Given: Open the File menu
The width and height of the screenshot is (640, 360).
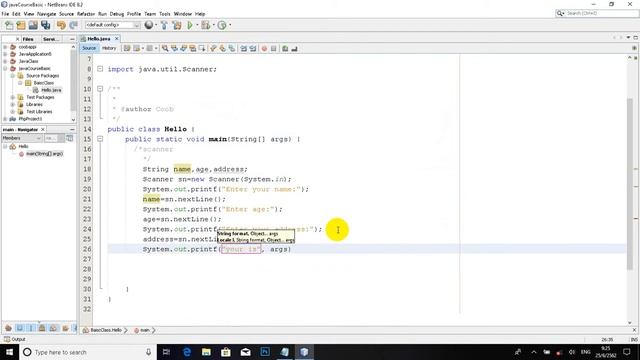Looking at the screenshot, I should (x=5, y=14).
